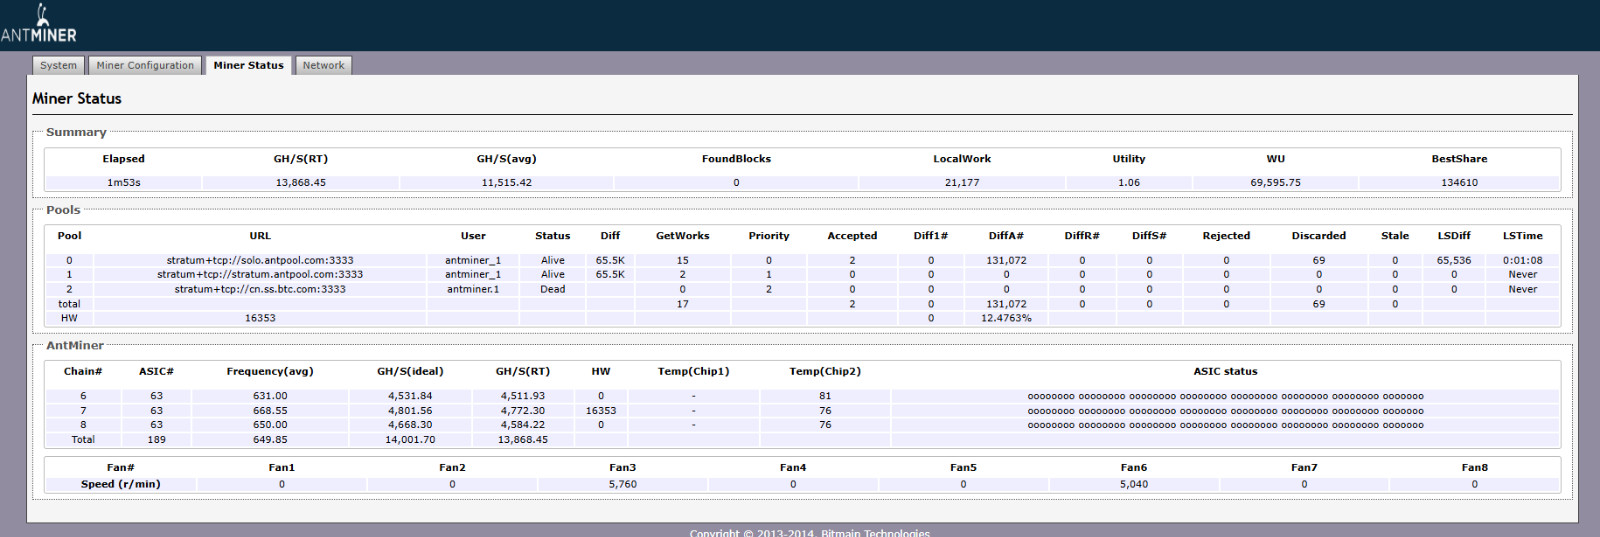Open the System tab
Screen dimensions: 1600x537
click(58, 65)
